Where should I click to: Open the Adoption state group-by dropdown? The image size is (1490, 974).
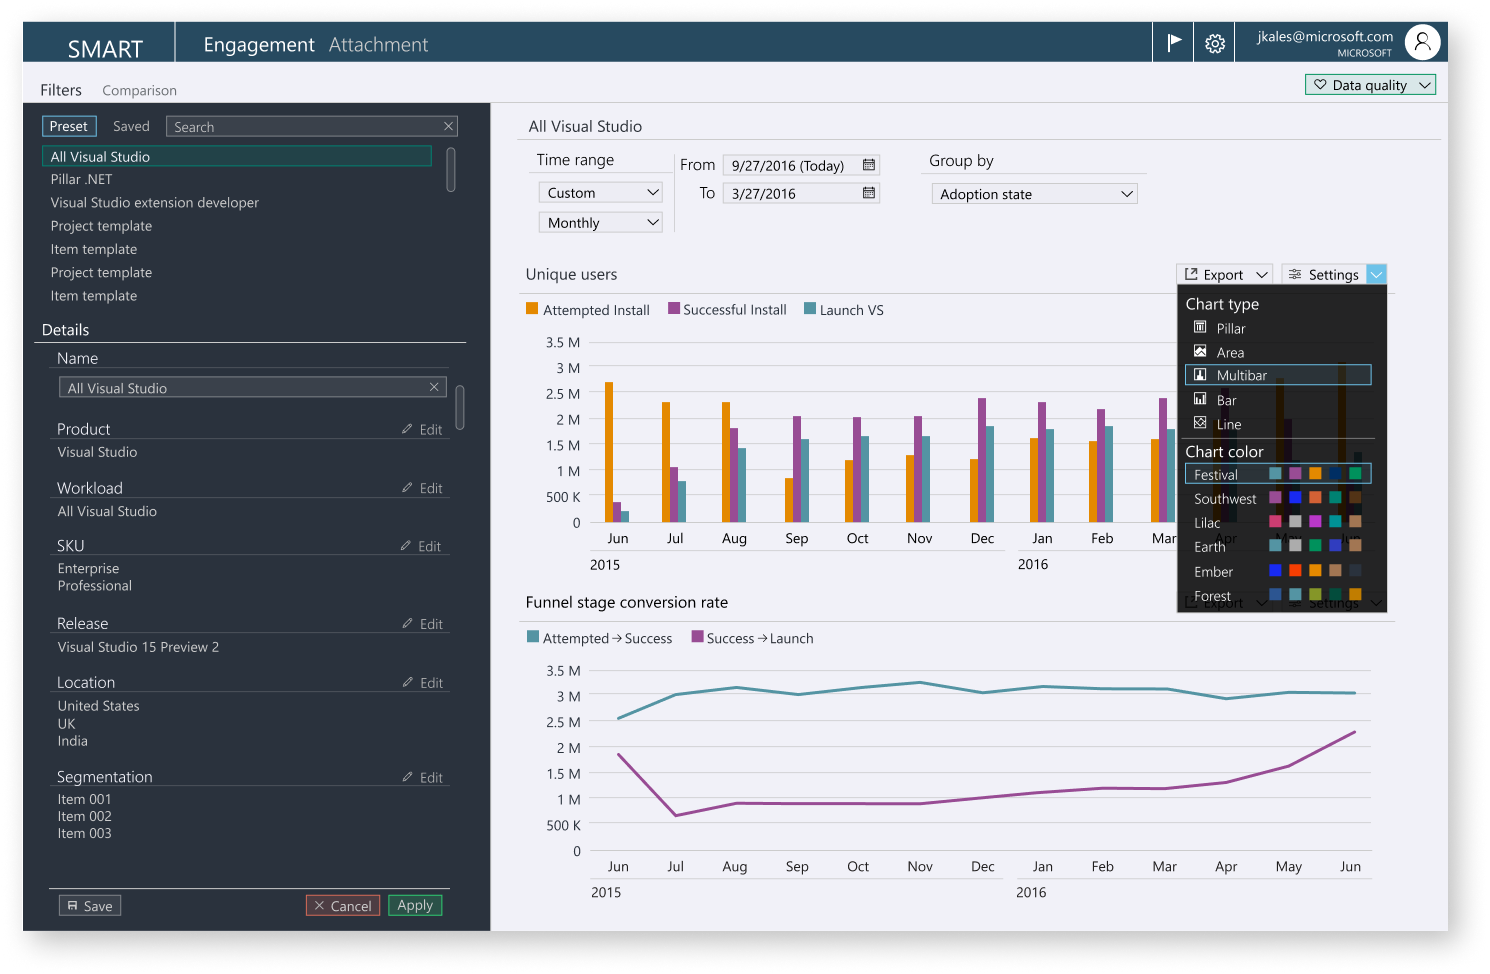(x=1034, y=194)
